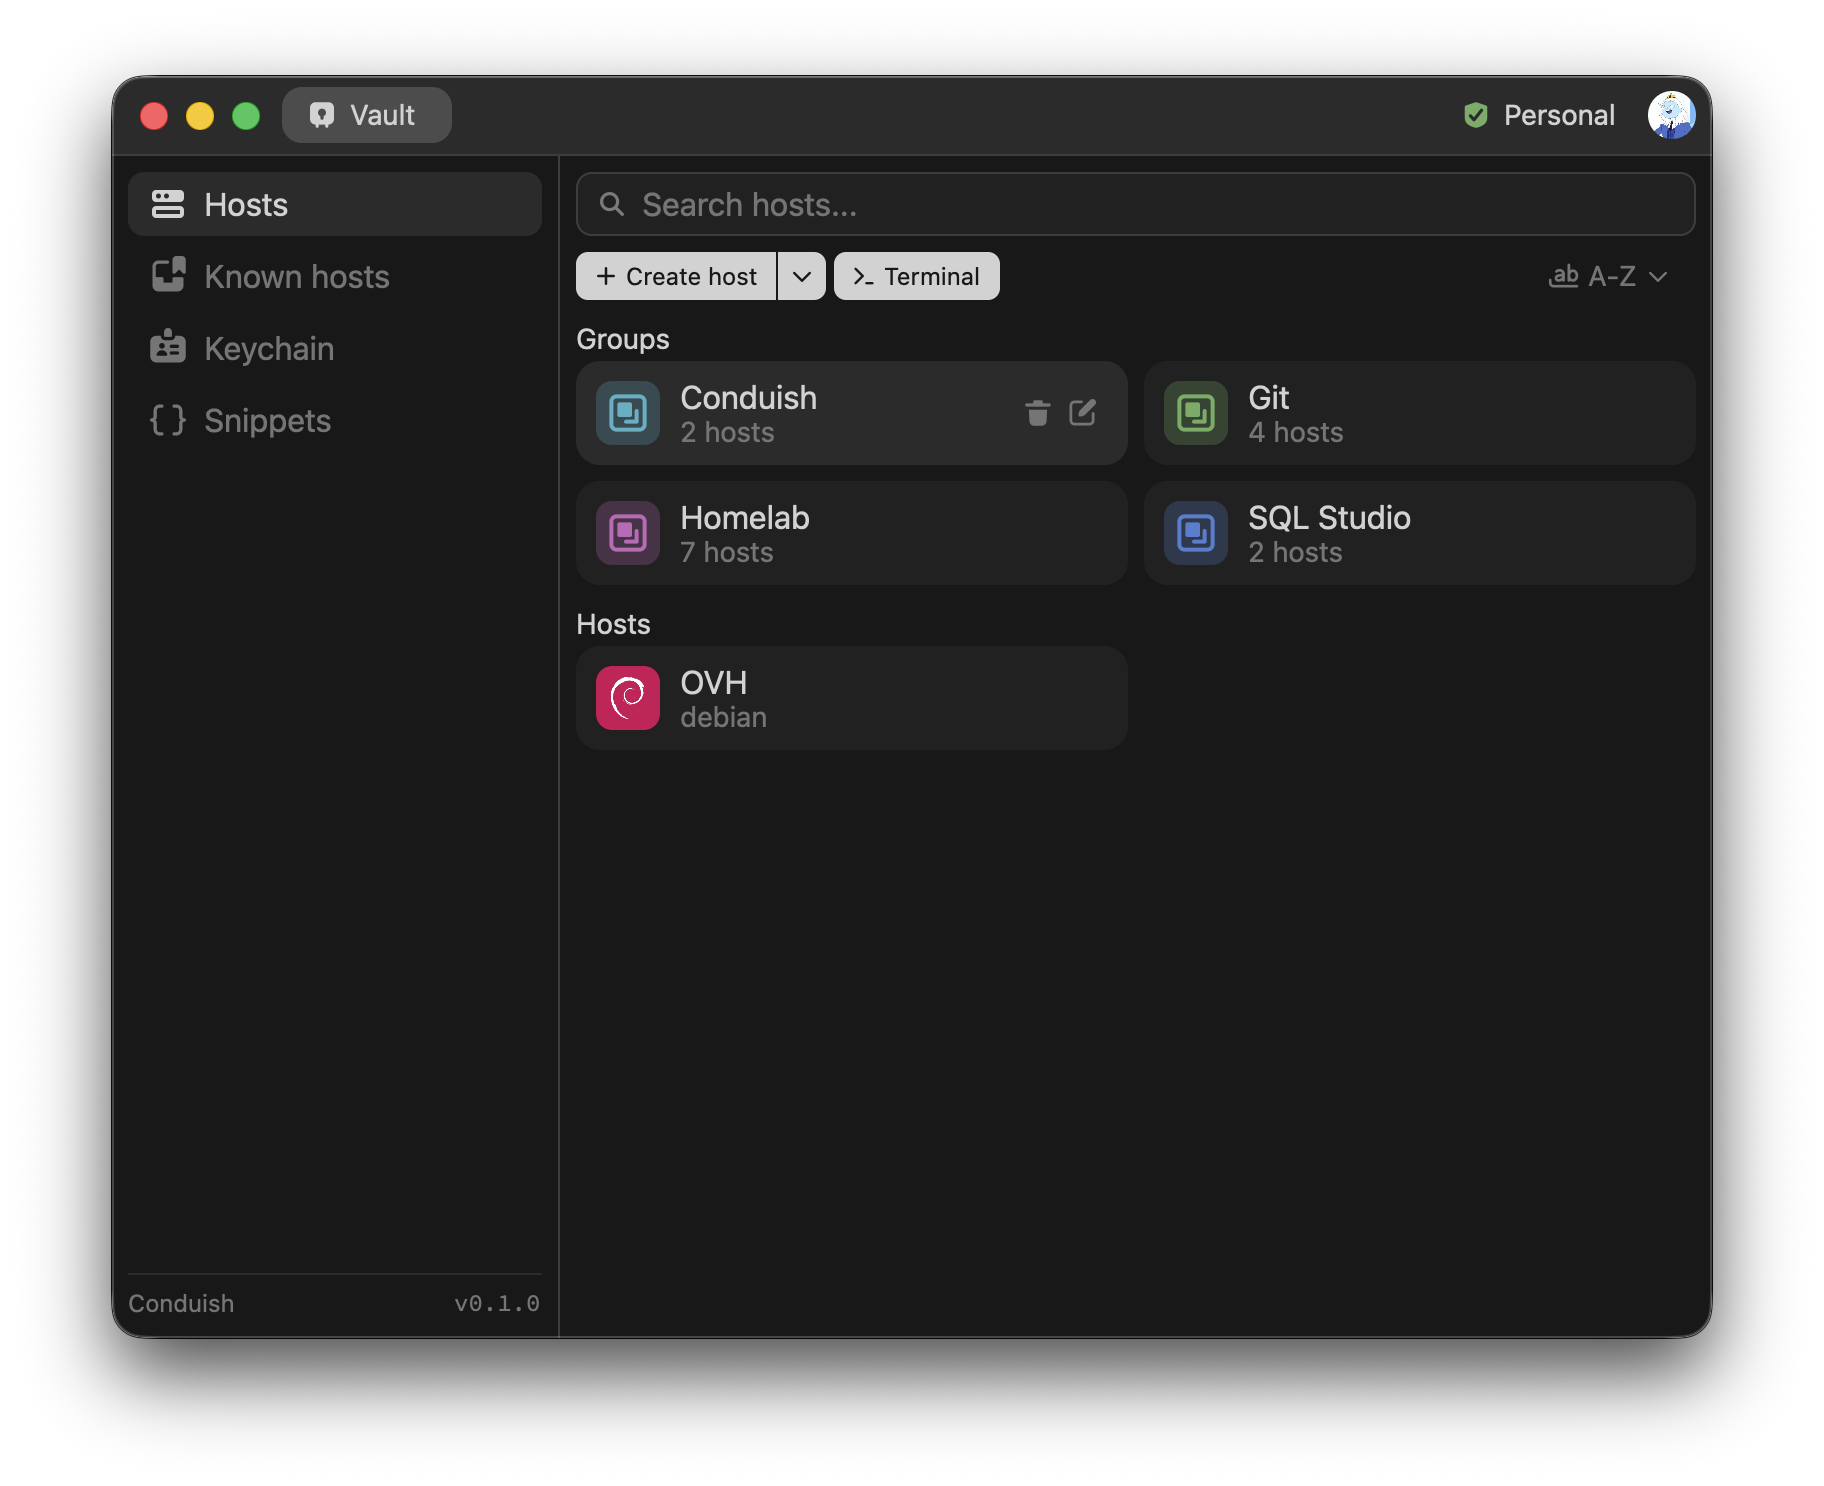
Task: Click the Debian swirl icon for OVH
Action: (x=628, y=698)
